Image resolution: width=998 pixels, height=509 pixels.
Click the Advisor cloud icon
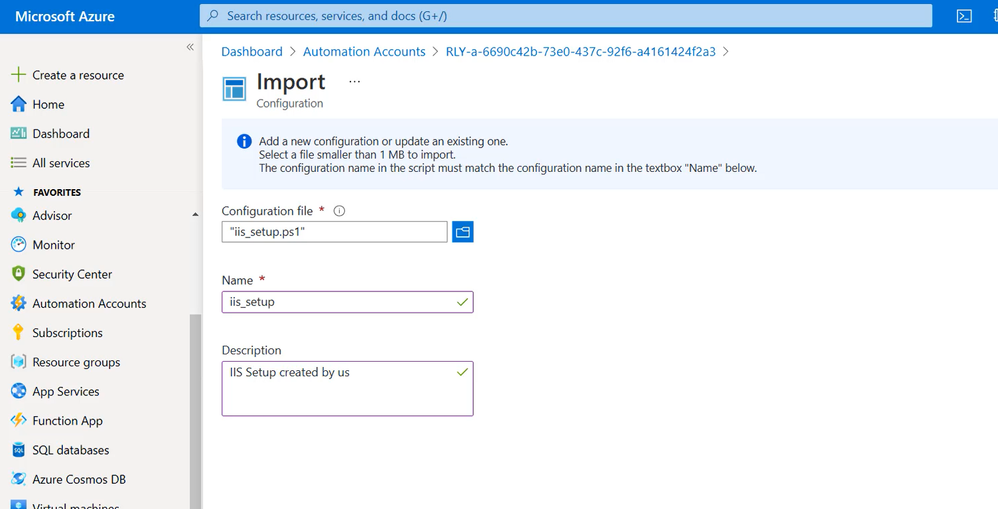[x=18, y=215]
